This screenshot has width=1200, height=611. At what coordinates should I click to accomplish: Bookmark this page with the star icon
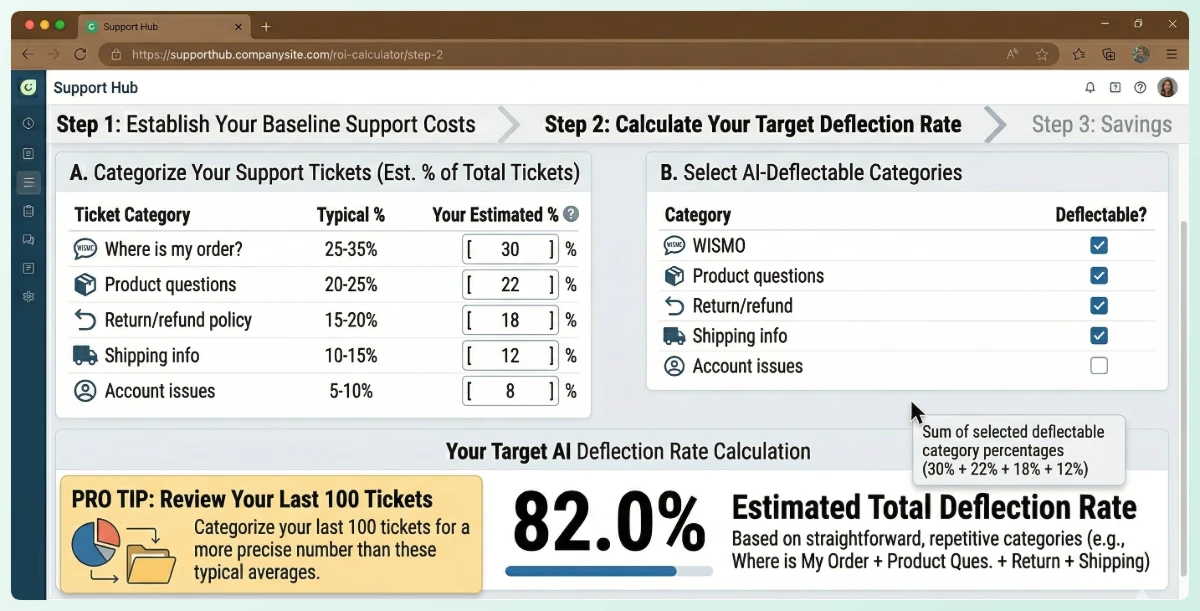(1042, 54)
